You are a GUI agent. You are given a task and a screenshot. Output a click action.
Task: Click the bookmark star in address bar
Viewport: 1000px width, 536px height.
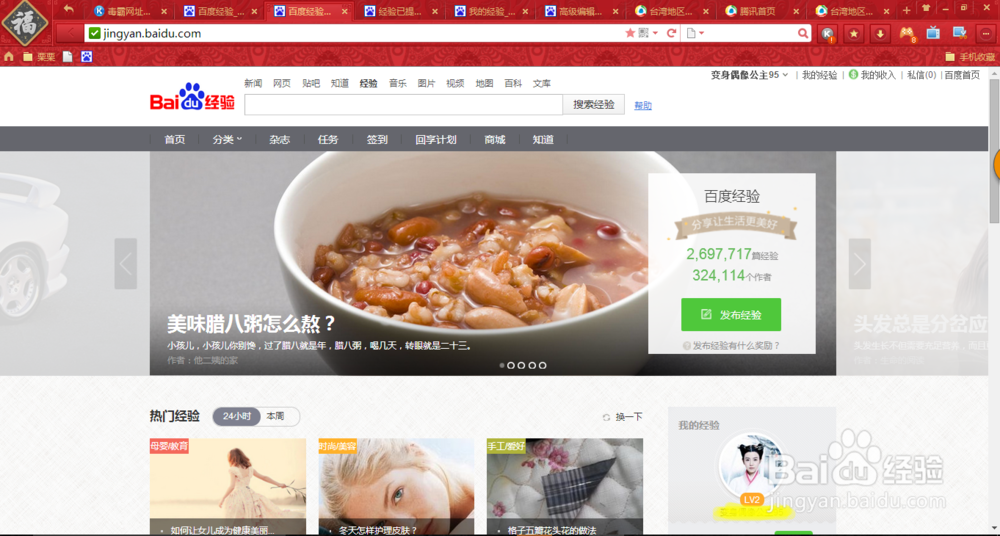click(x=630, y=33)
